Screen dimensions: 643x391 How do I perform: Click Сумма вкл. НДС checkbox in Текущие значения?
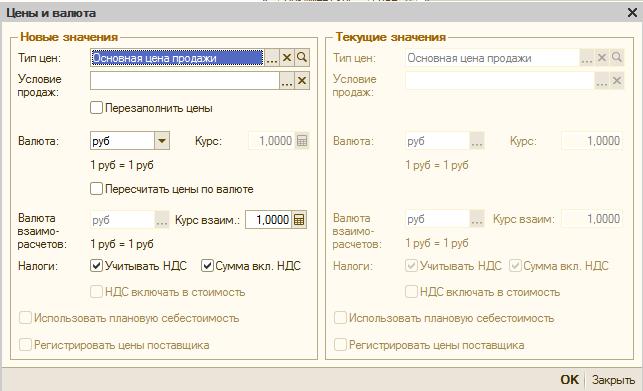pos(515,266)
